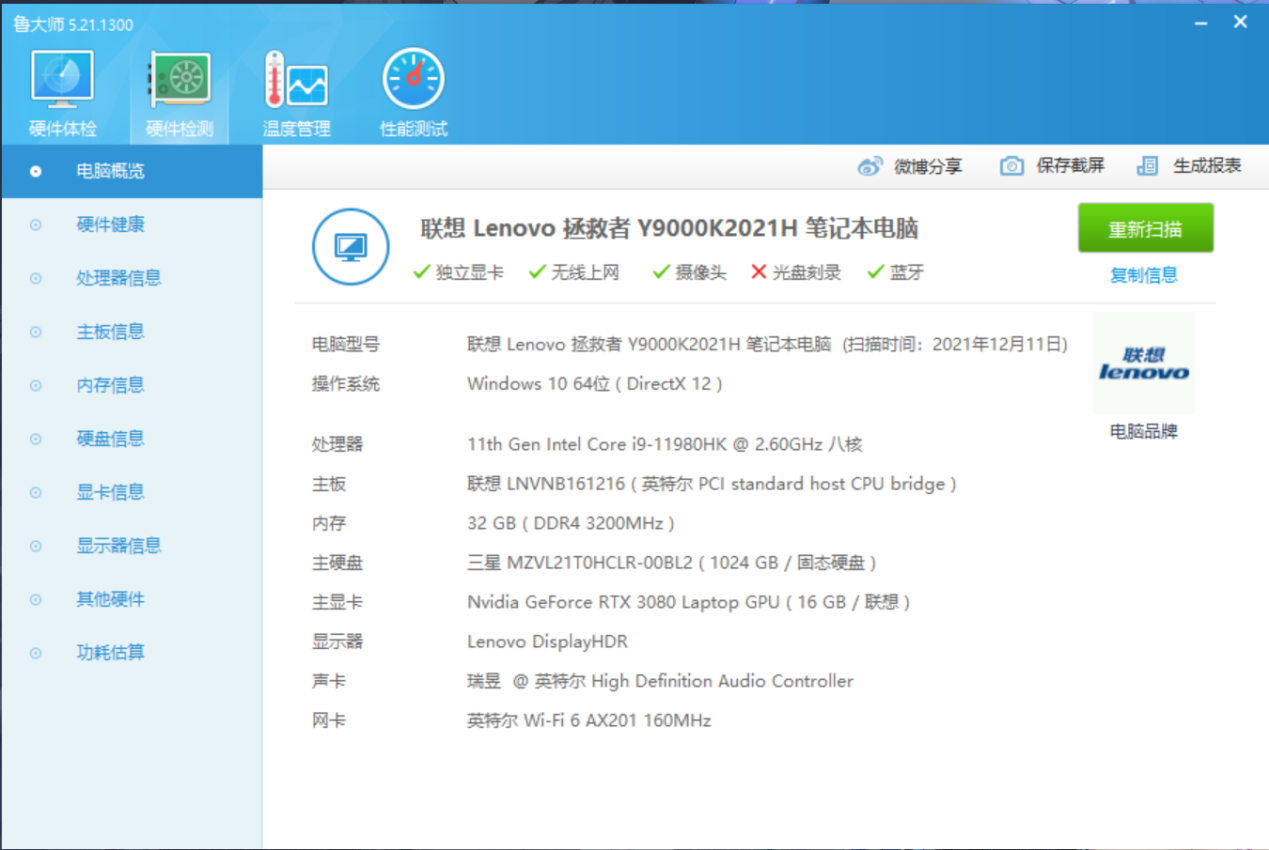Click the bullet beside 显示器信息

pyautogui.click(x=36, y=546)
